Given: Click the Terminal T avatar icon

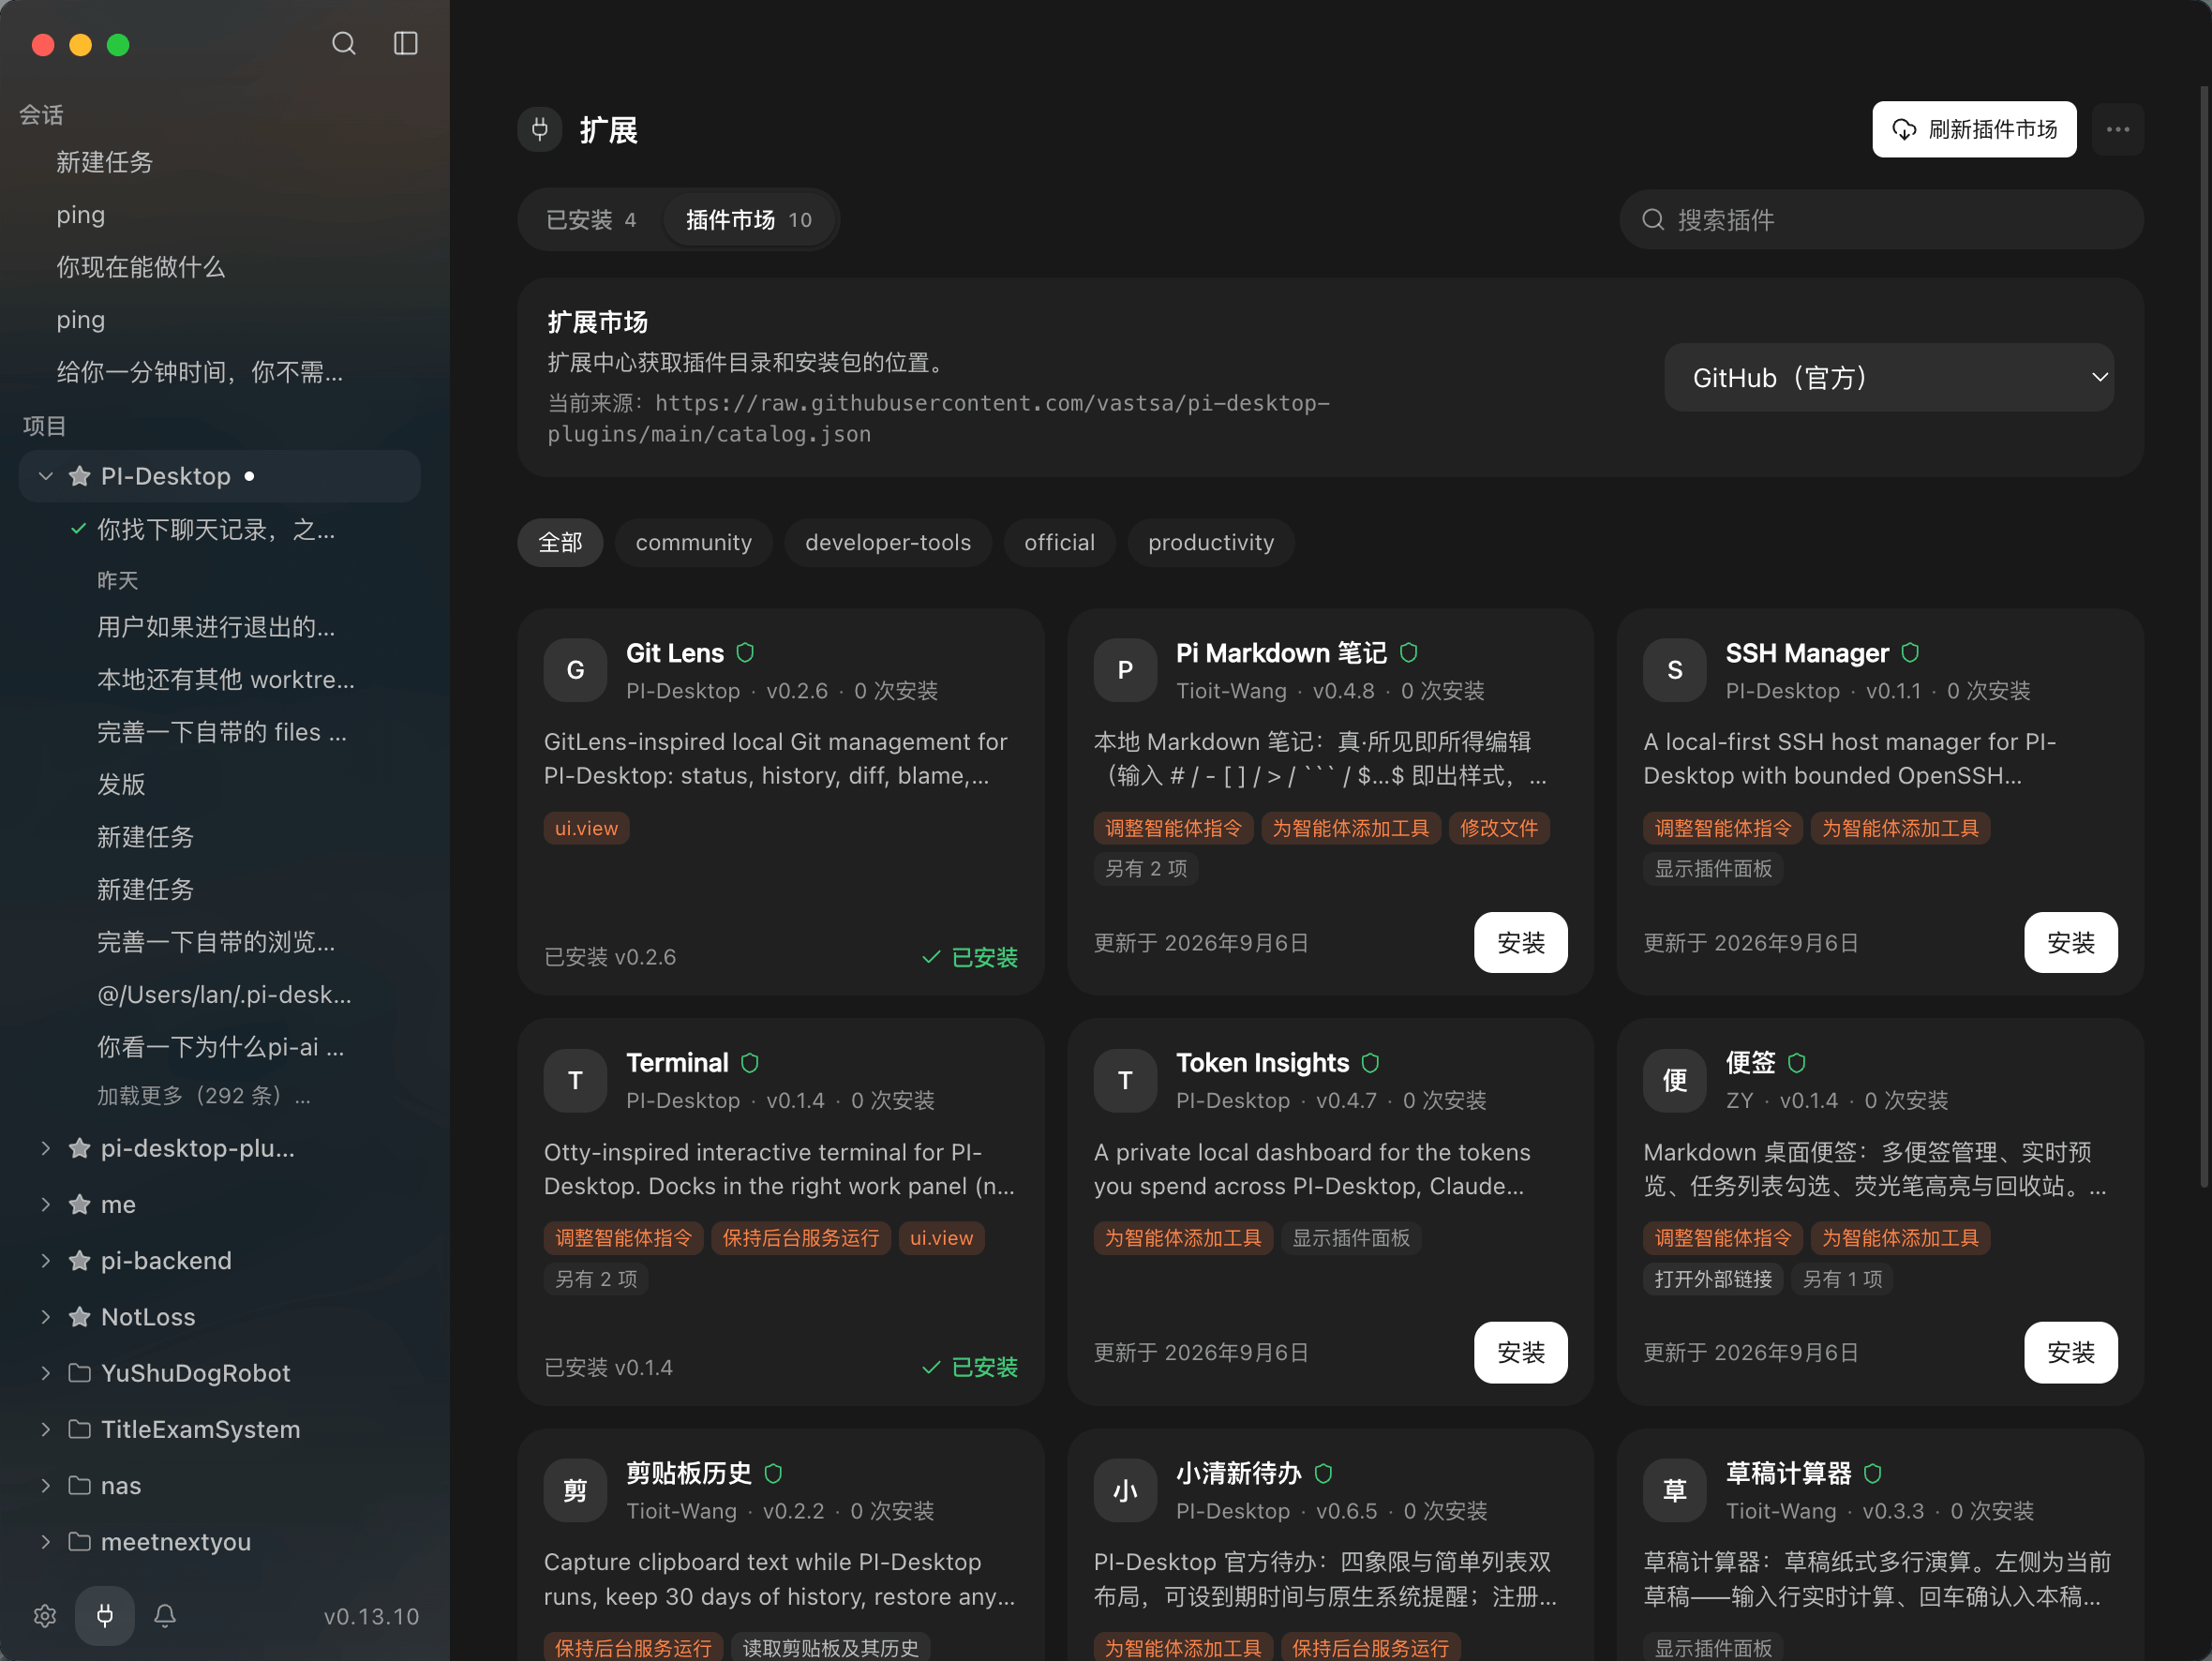Looking at the screenshot, I should coord(575,1080).
